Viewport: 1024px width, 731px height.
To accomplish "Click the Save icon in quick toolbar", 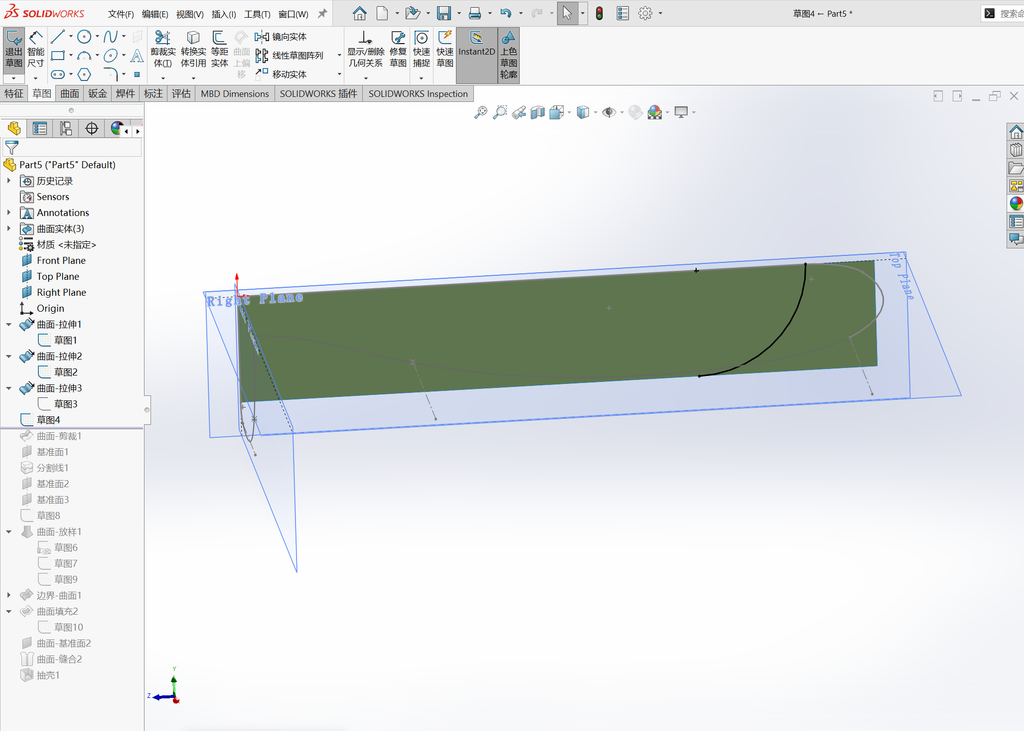I will click(x=443, y=13).
